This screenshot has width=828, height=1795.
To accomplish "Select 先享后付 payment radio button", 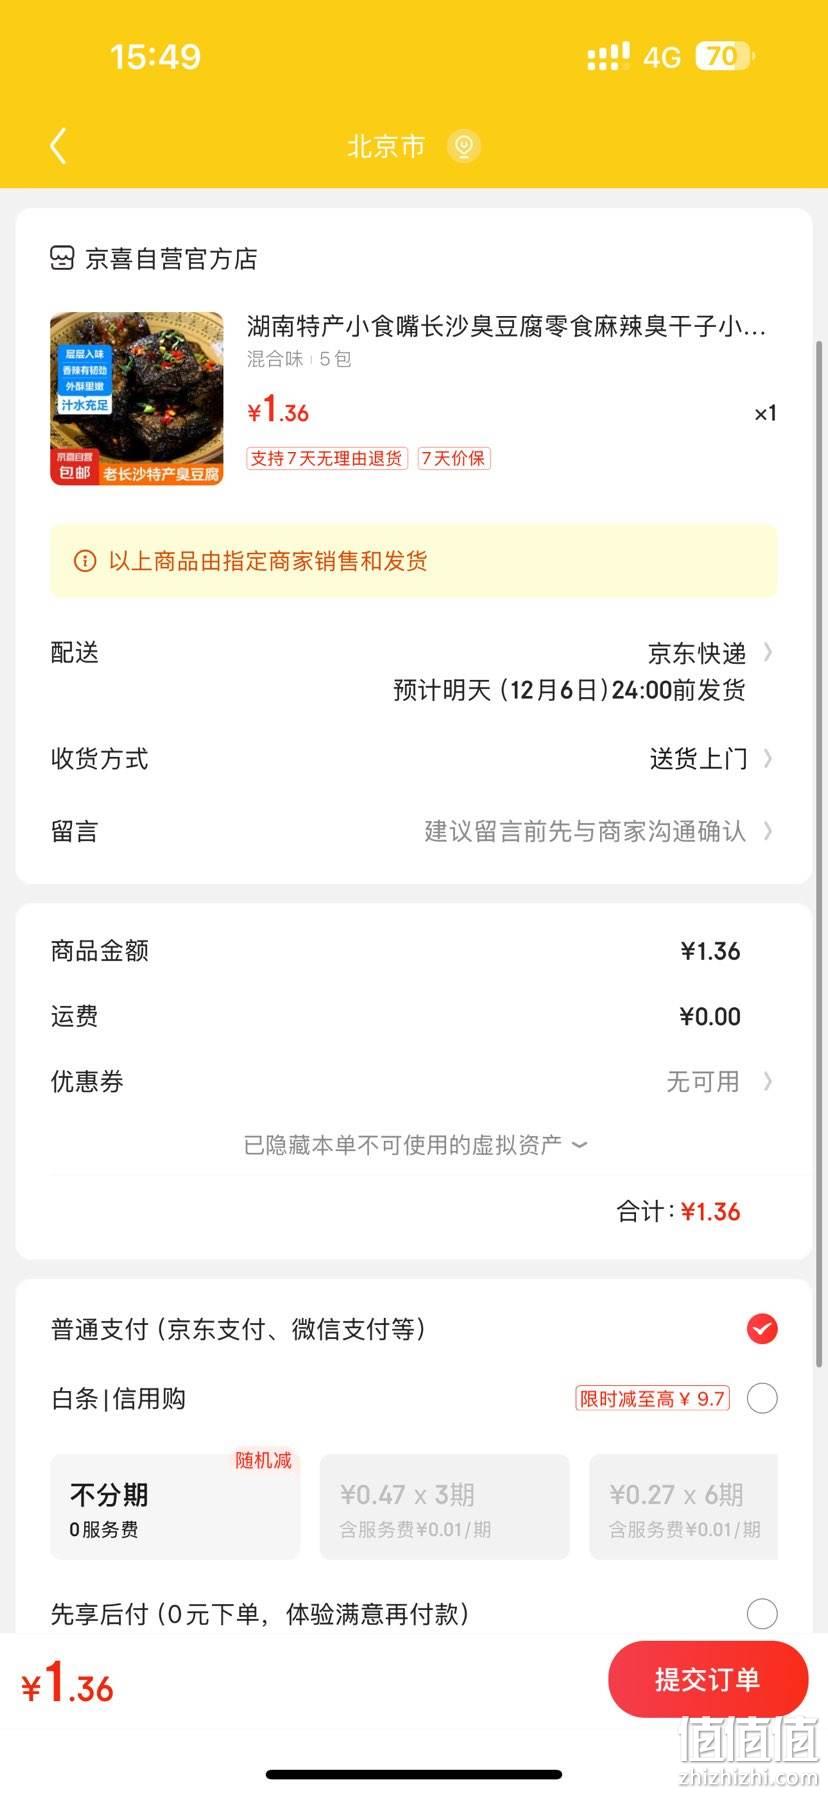I will click(x=762, y=1613).
